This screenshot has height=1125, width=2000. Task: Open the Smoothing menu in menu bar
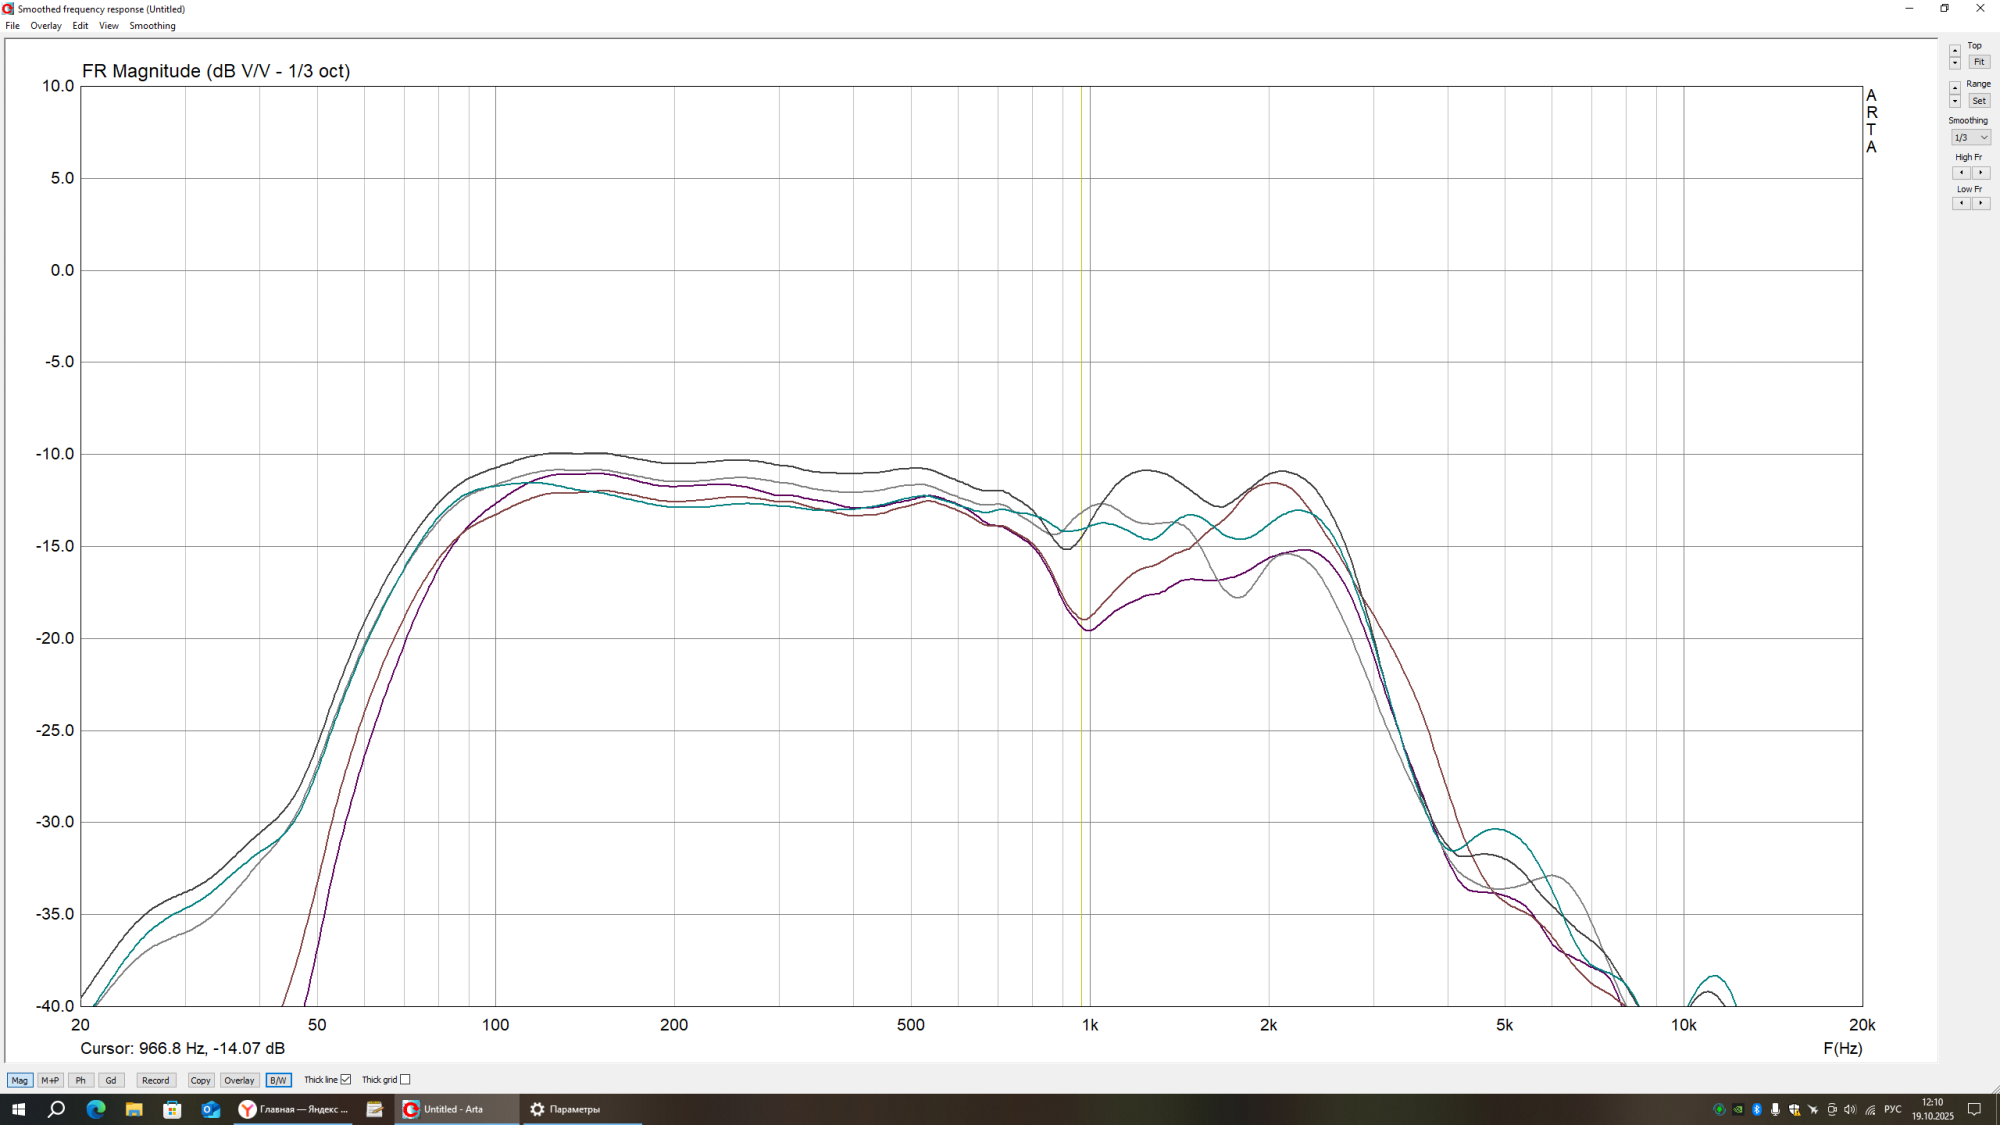(x=152, y=26)
